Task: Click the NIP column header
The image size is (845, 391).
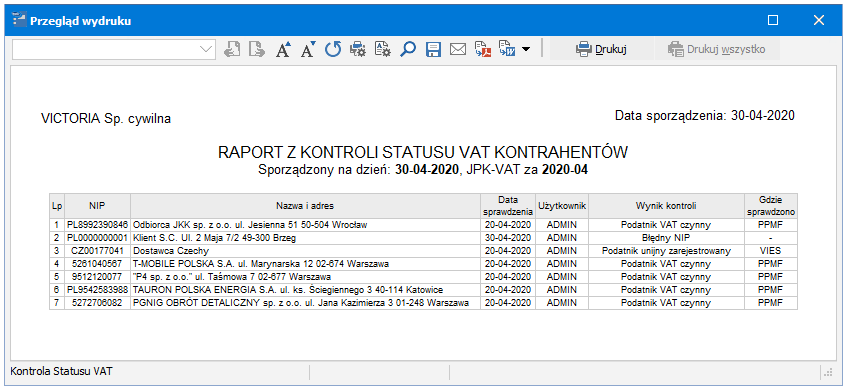Action: (x=98, y=206)
